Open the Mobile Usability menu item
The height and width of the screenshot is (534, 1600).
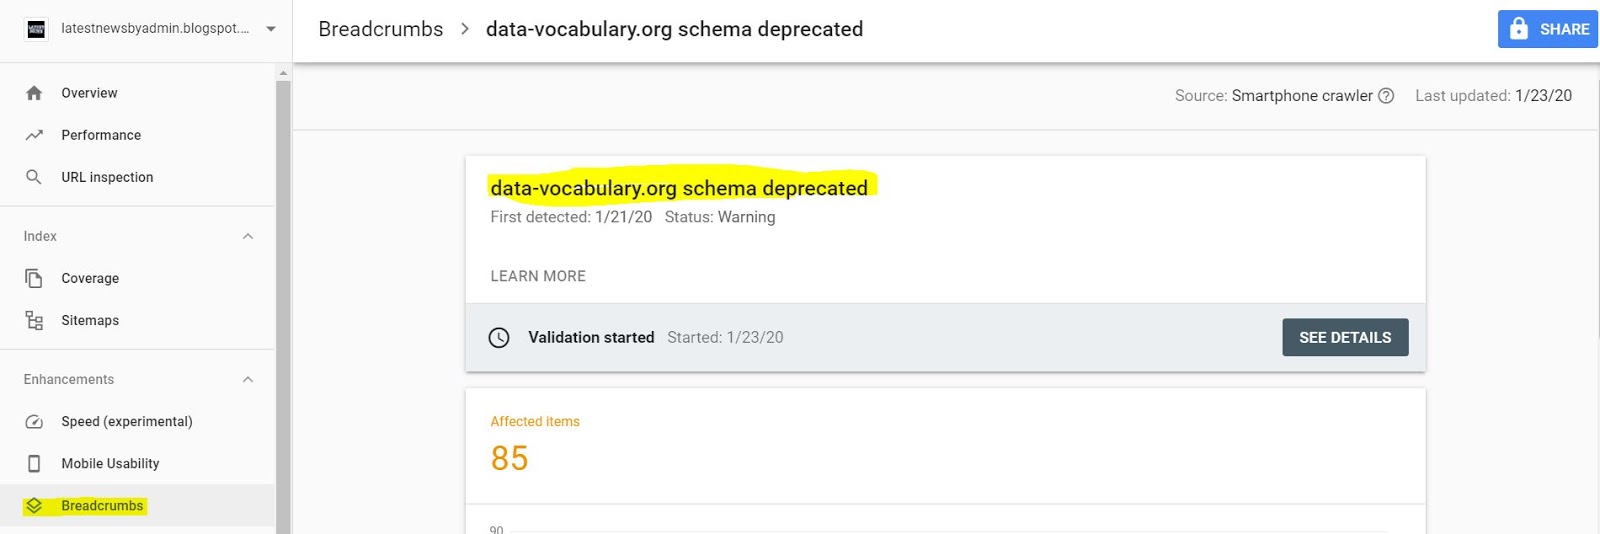pos(138,463)
